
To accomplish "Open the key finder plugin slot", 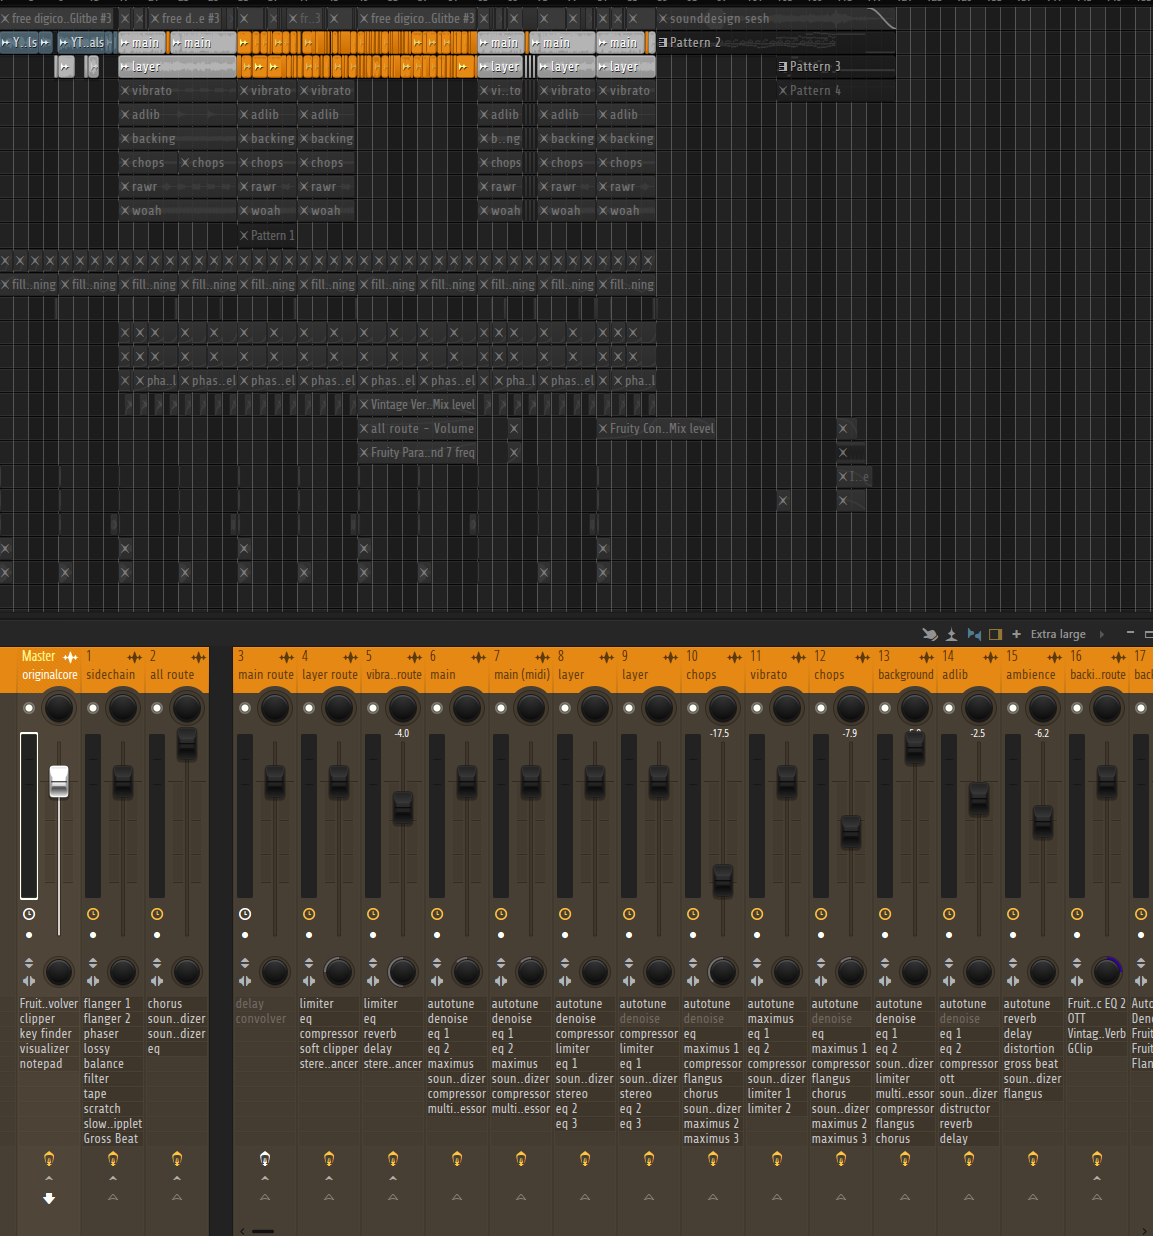I will (x=46, y=1034).
